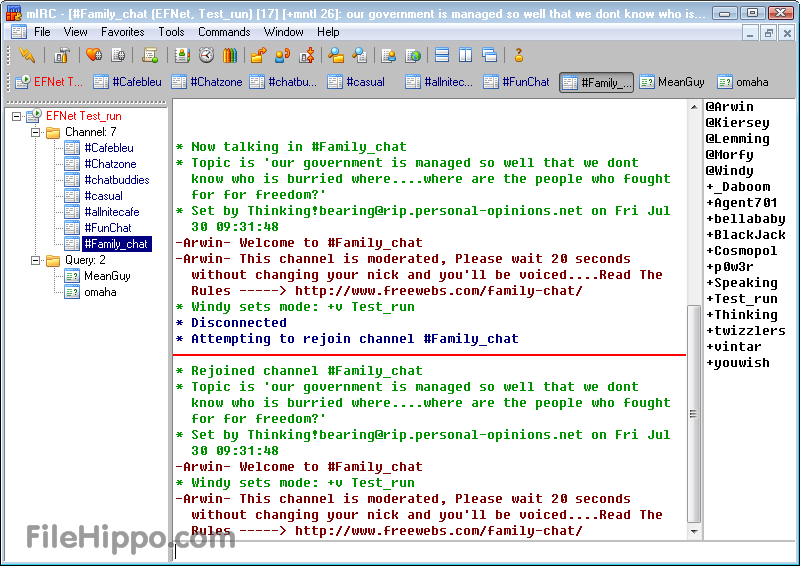The image size is (800, 566).
Task: Collapse the EFNet Test_run tree node
Action: [17, 116]
